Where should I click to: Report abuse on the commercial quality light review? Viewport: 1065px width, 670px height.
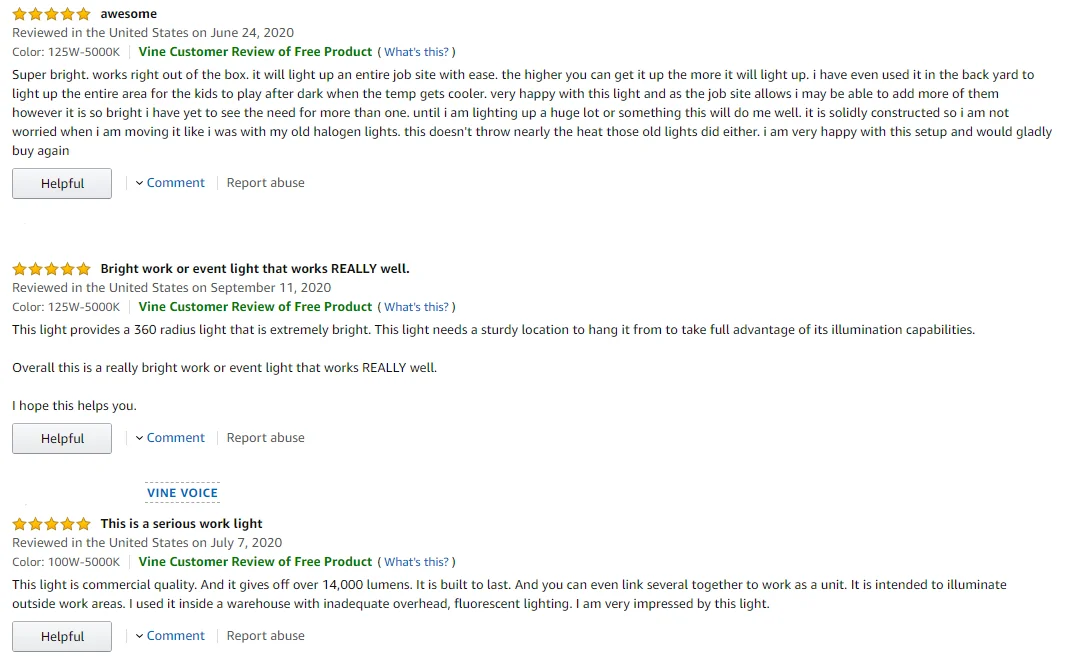pyautogui.click(x=265, y=636)
